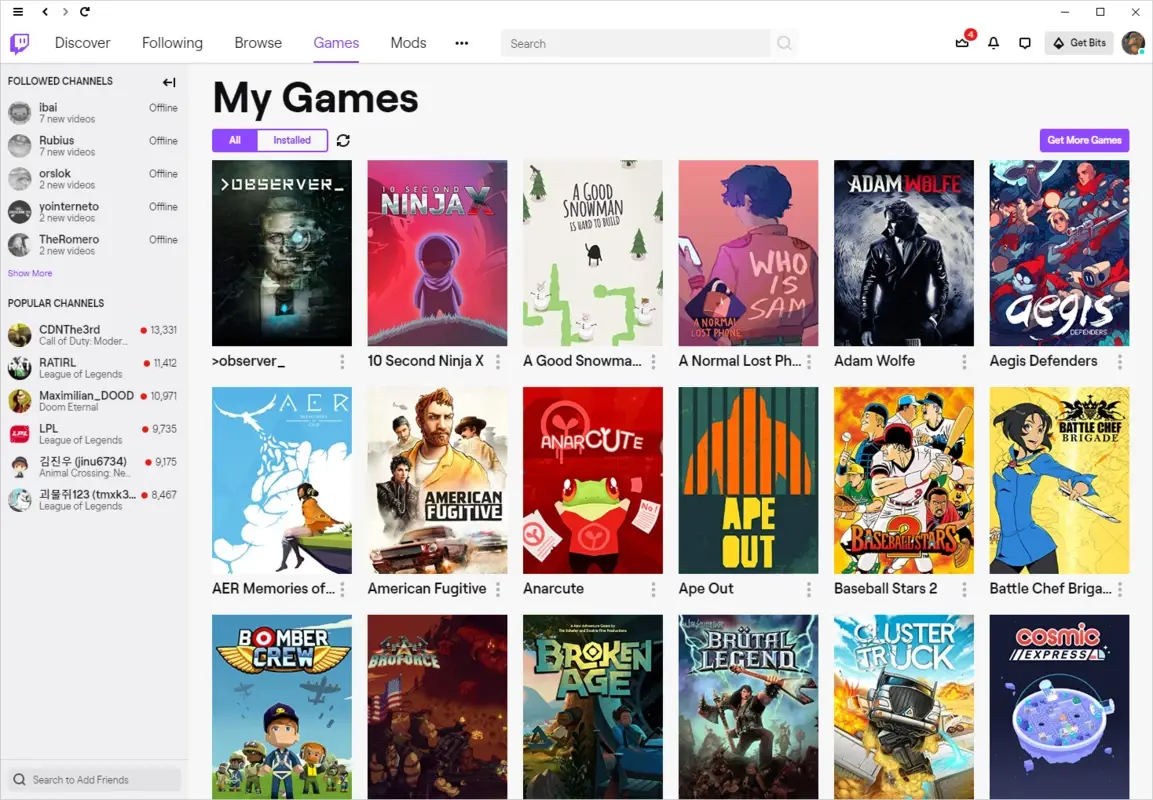Refresh the games library list
Screen dimensions: 1153x800
pyautogui.click(x=343, y=140)
